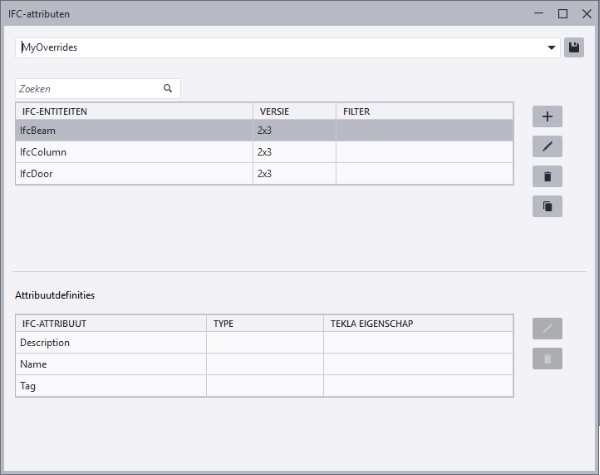Click the edit icon beside attribute definitions table
Viewport: 600px width, 475px height.
547,328
